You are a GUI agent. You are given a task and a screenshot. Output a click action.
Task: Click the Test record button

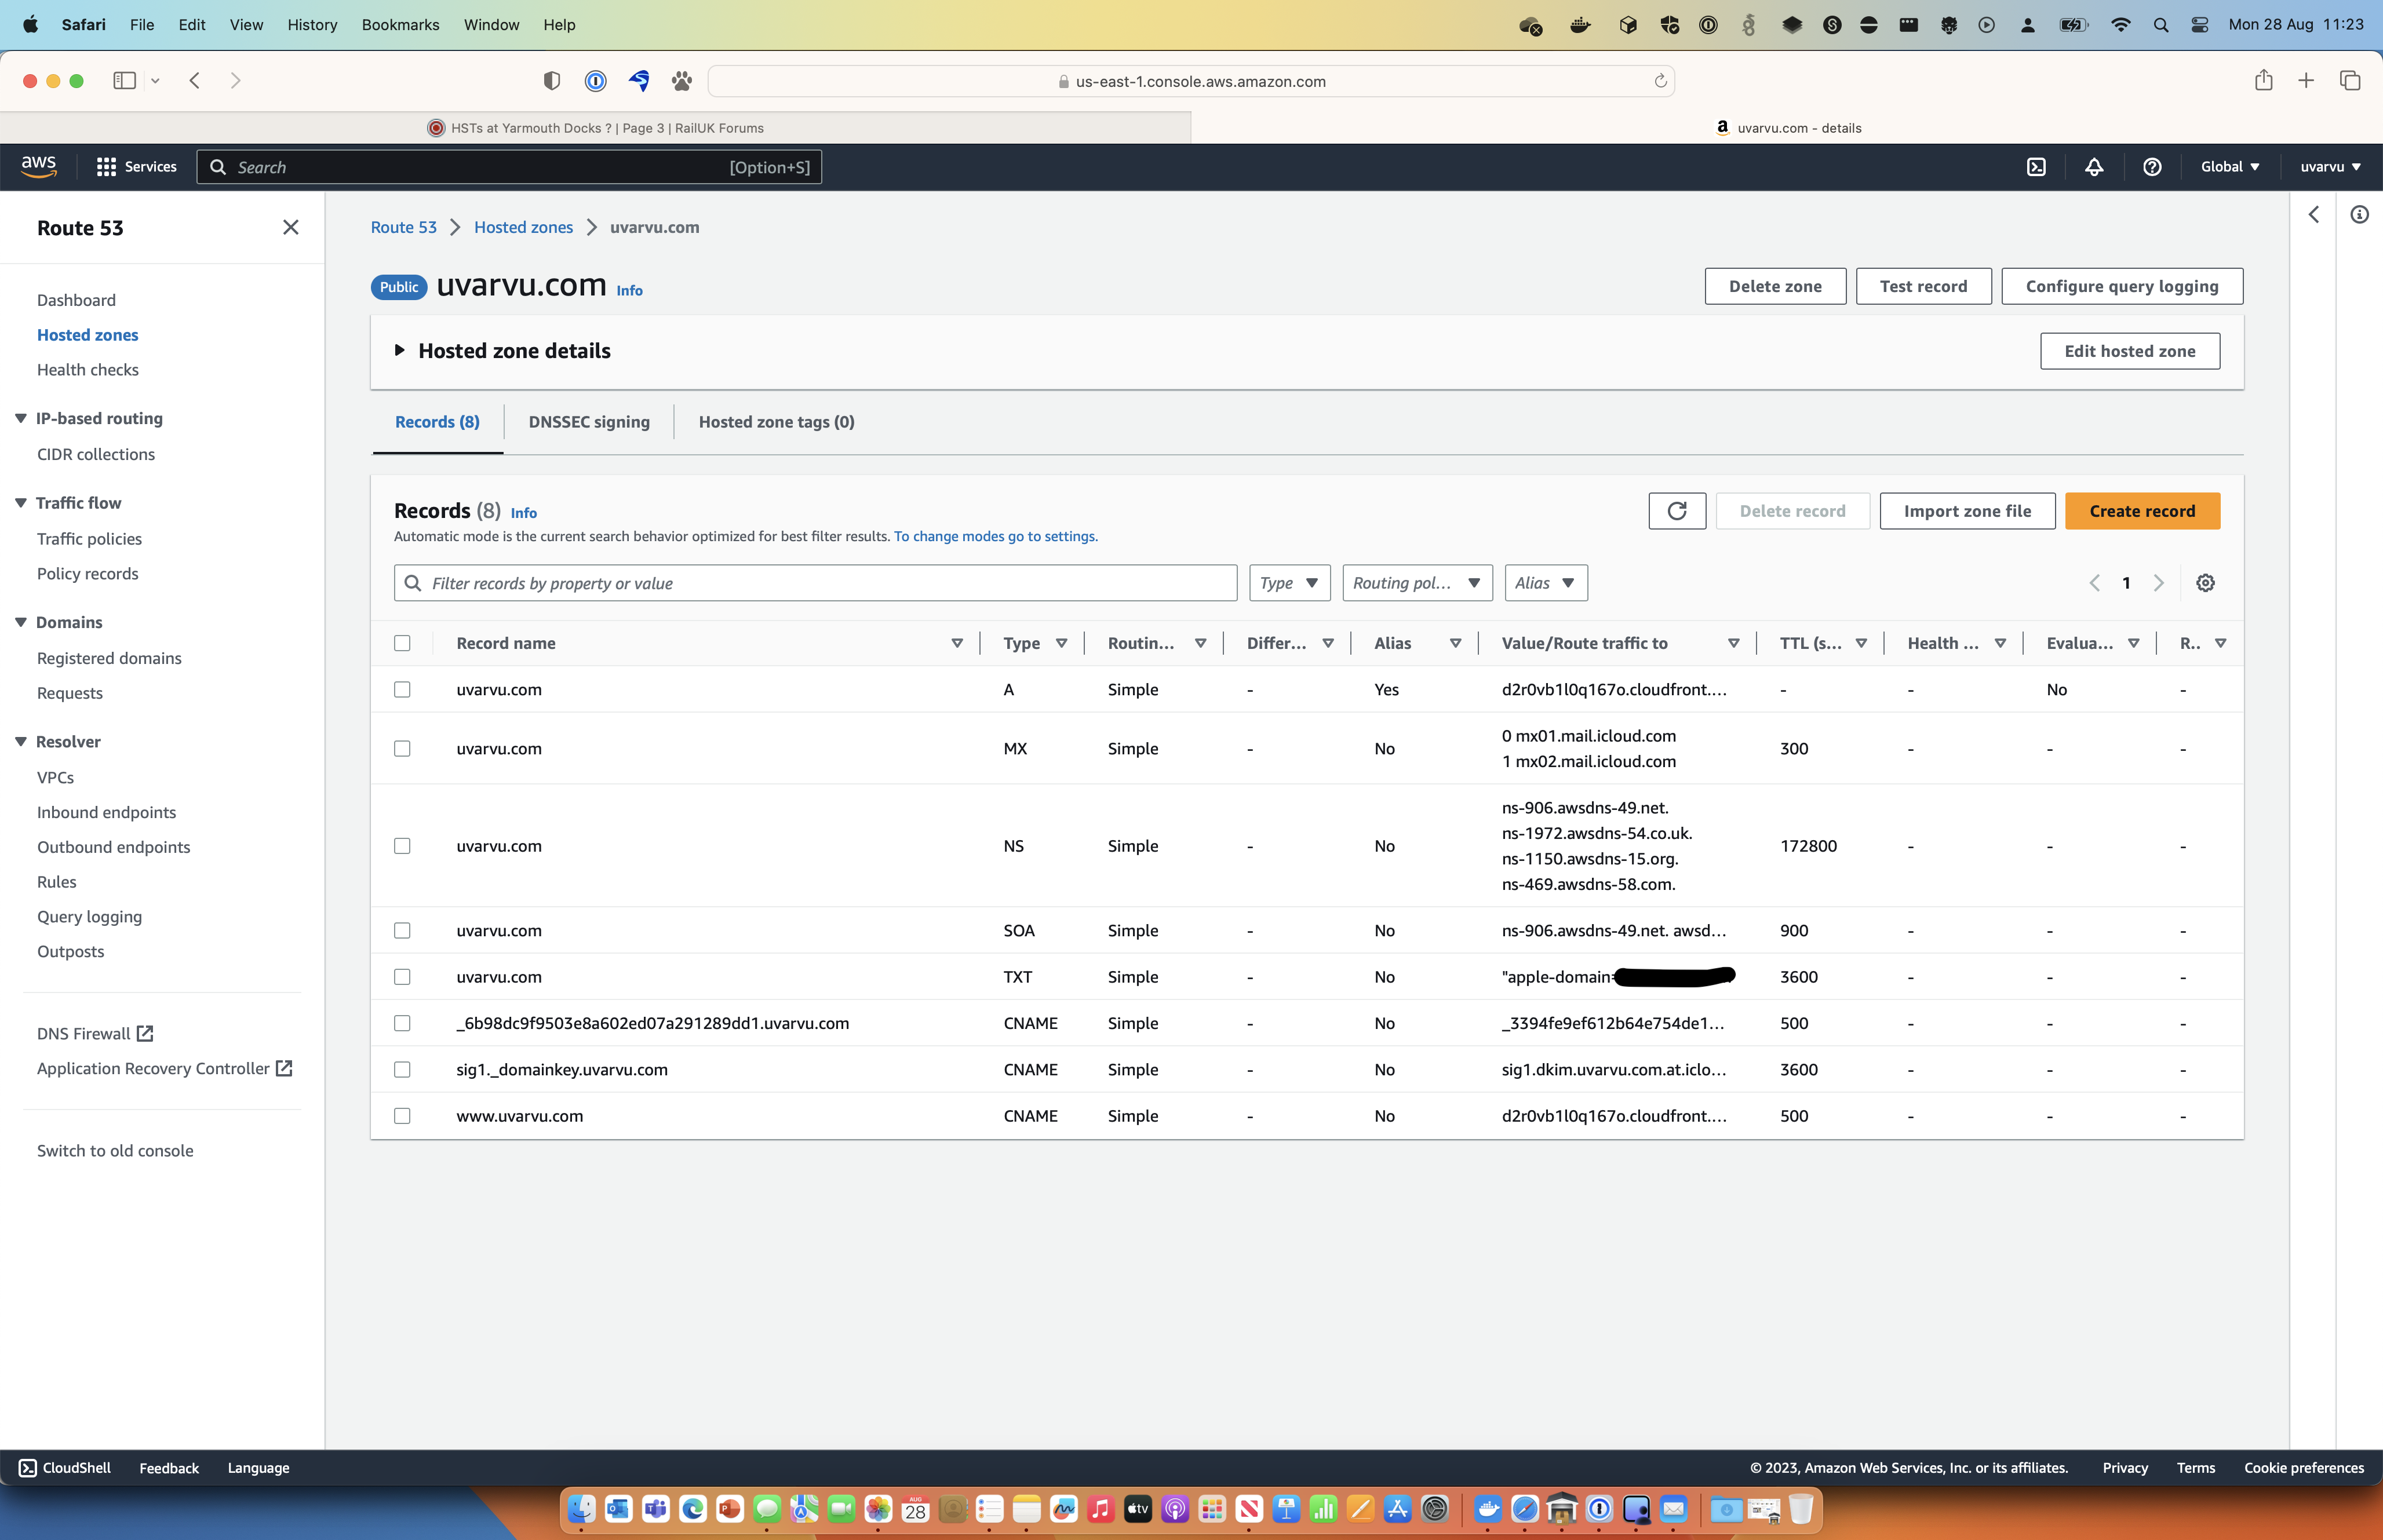[x=1923, y=286]
